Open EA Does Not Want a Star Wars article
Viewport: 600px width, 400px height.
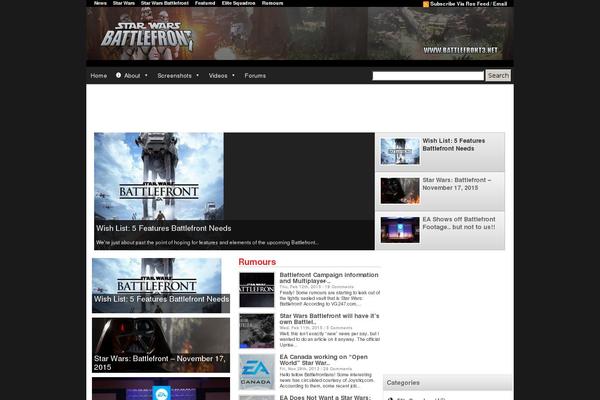pos(325,397)
